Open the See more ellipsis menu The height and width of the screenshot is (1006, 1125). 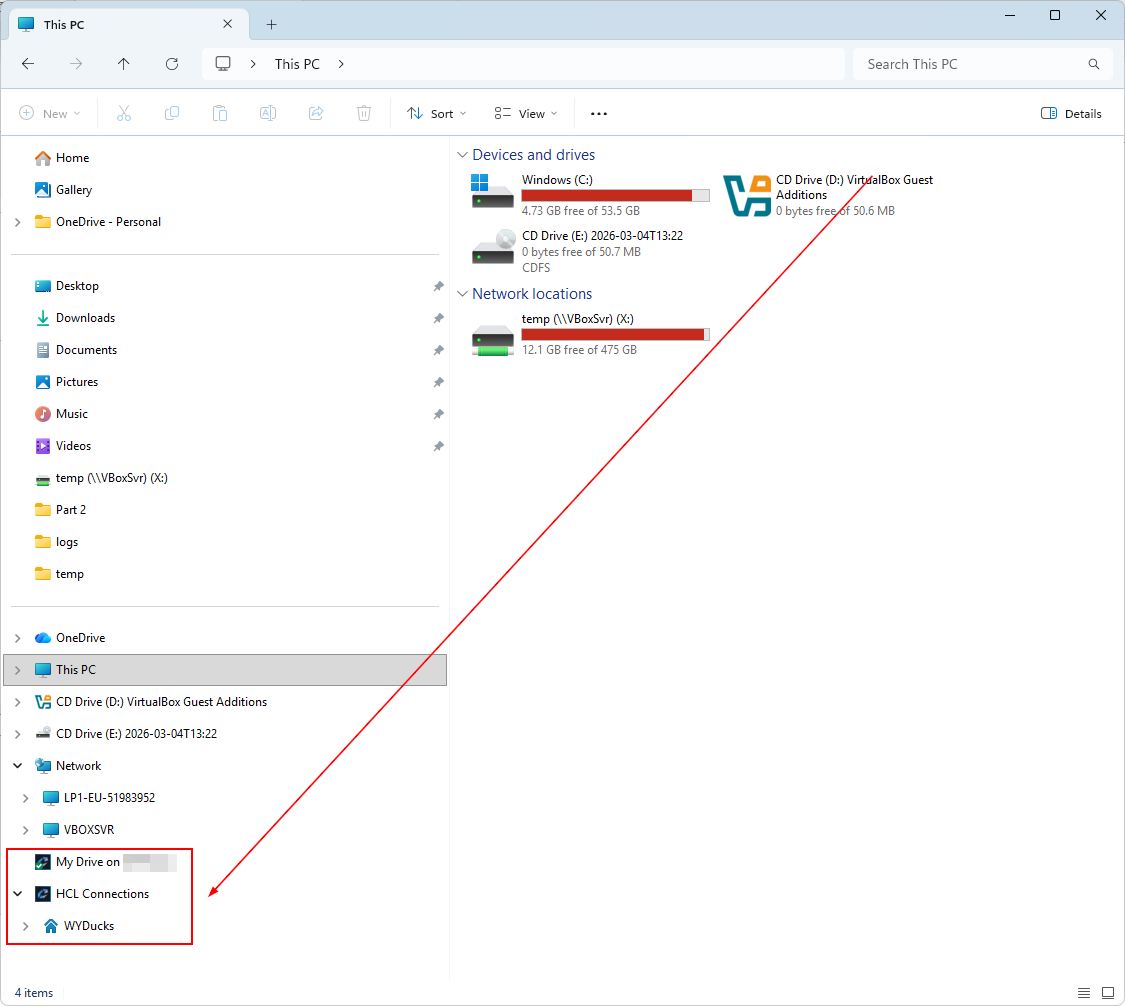point(599,114)
